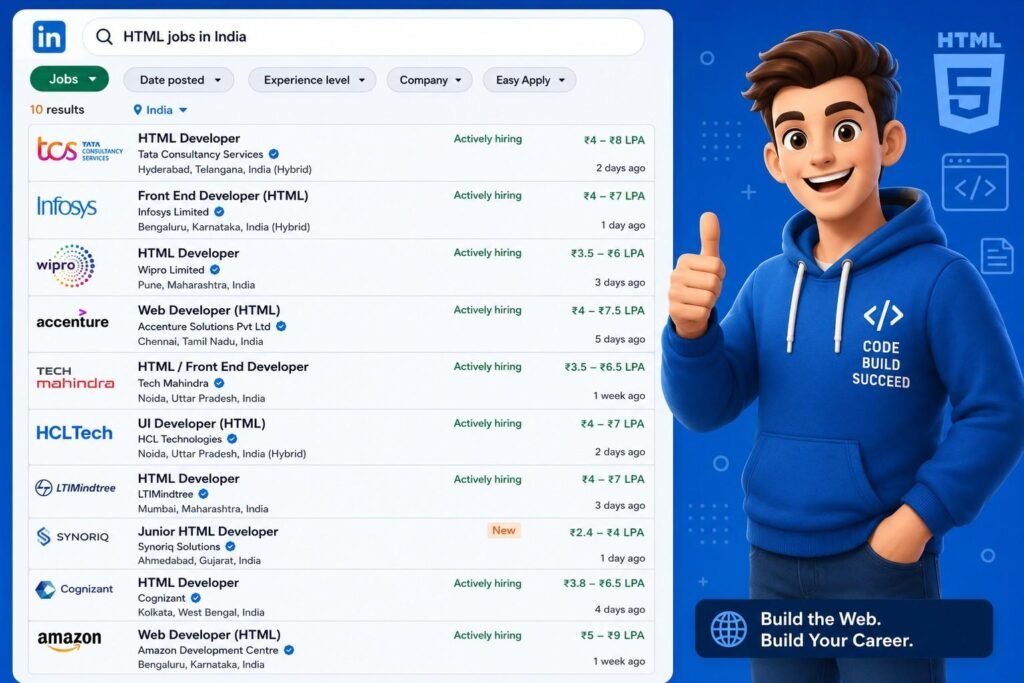
Task: Open Amazon's Web Developer (HTML) job
Action: 209,634
